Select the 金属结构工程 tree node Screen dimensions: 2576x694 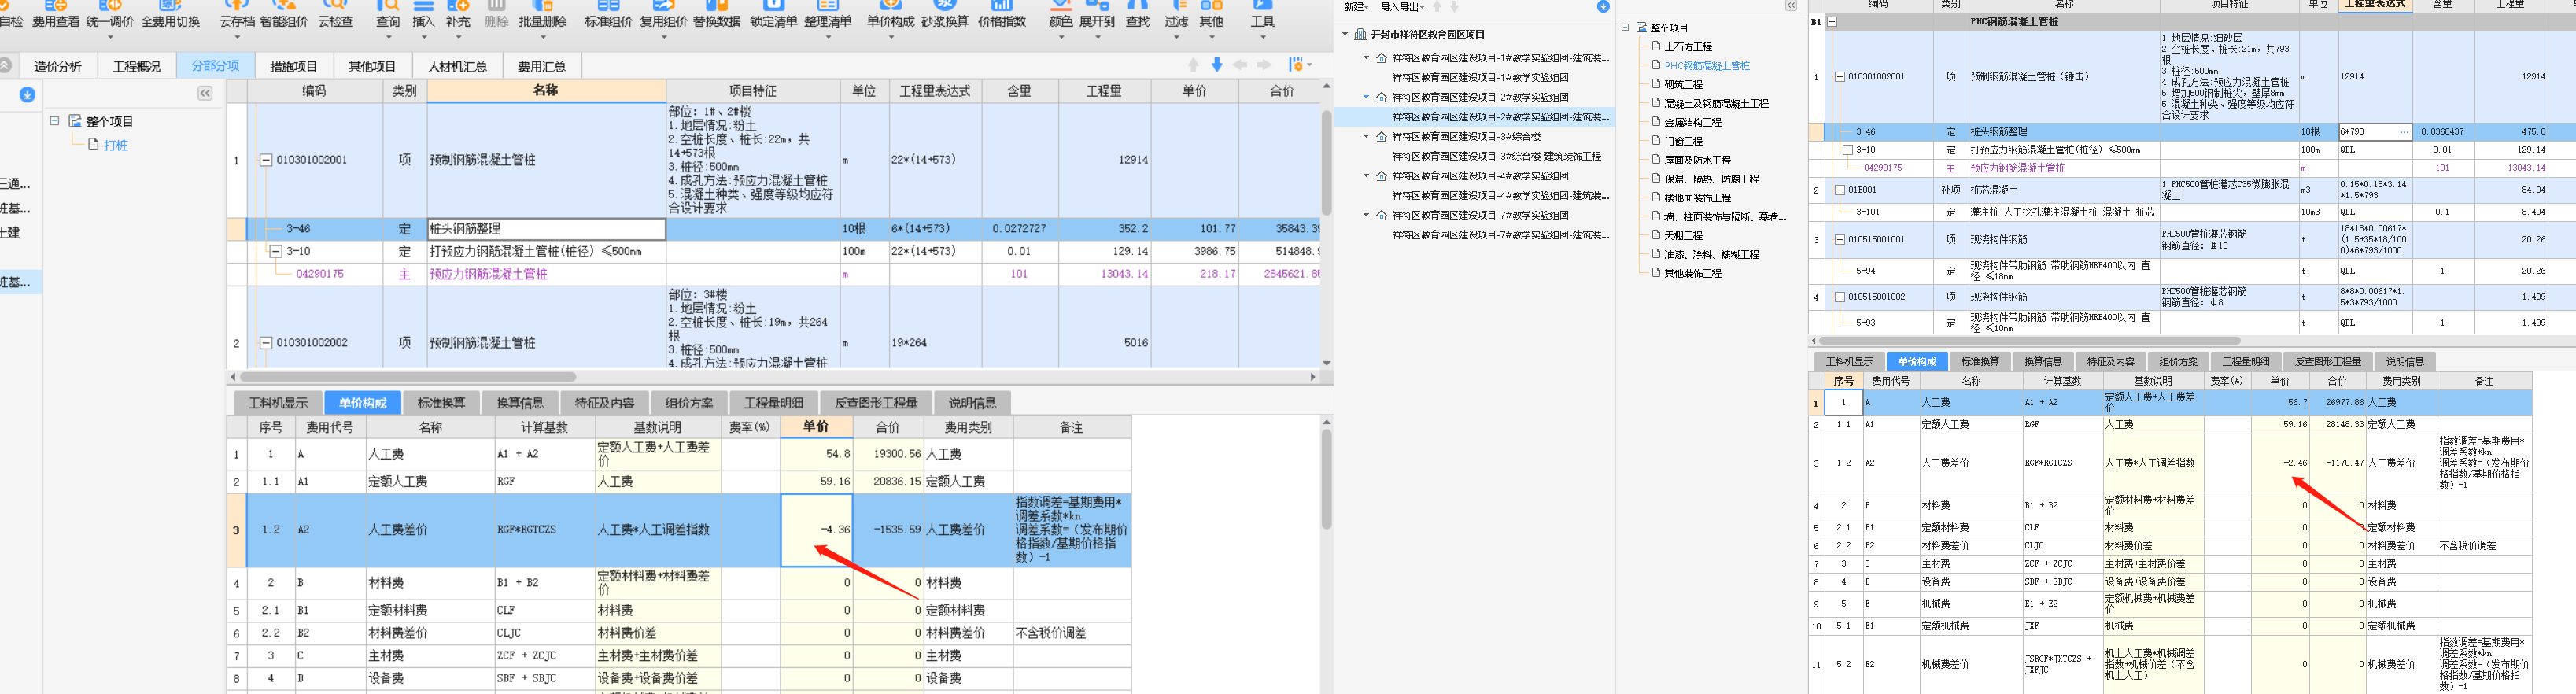tap(1693, 123)
